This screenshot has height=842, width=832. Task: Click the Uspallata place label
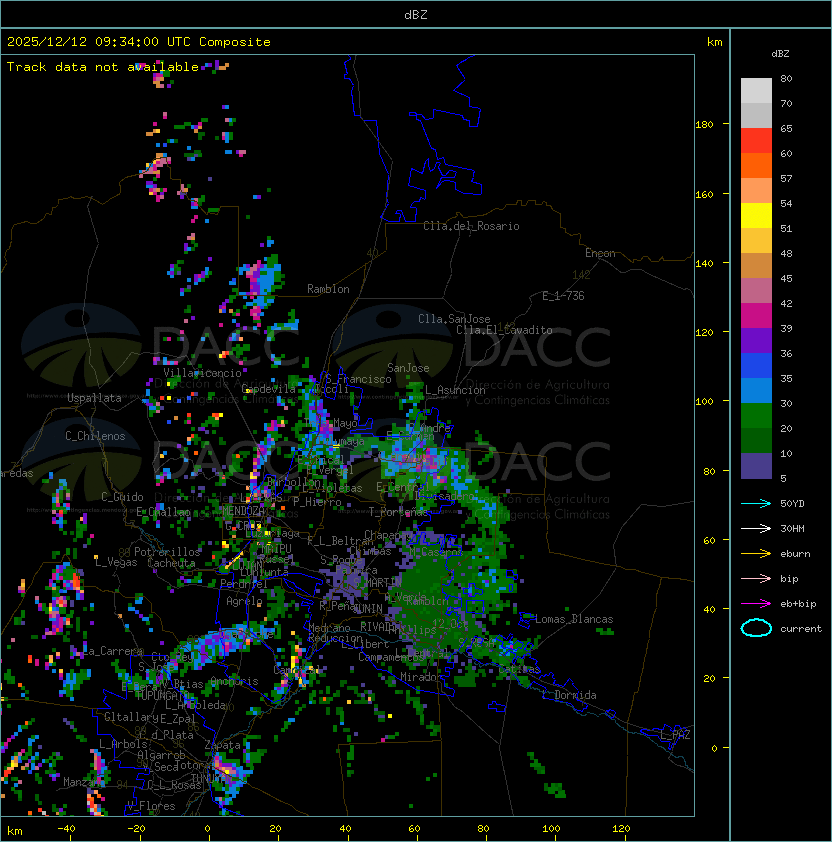[x=94, y=398]
